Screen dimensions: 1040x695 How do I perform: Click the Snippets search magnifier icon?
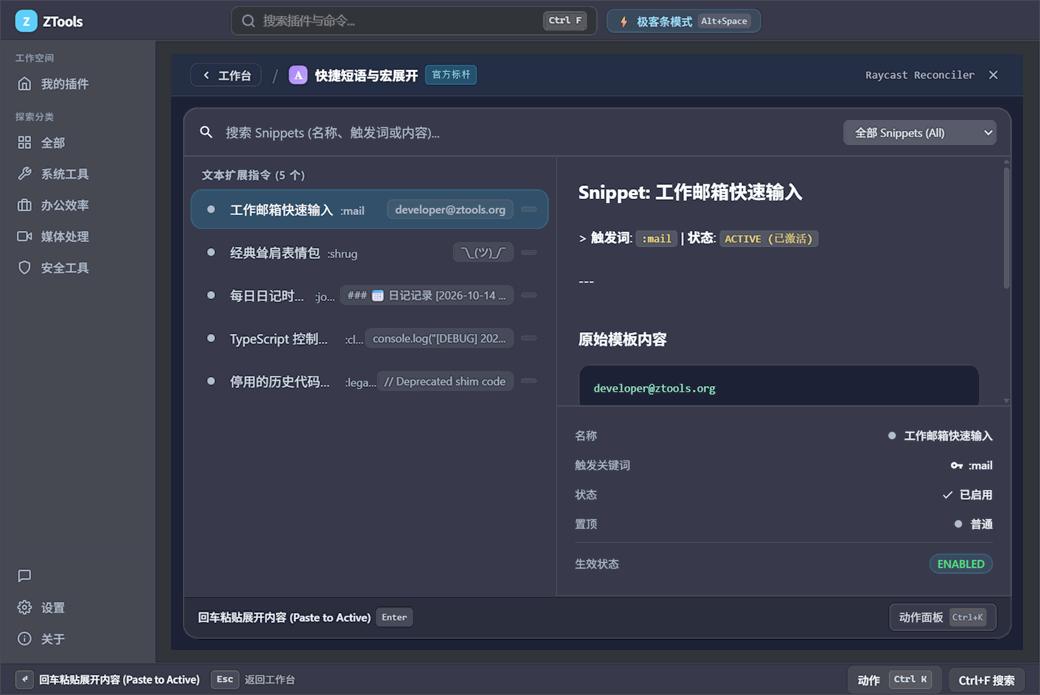coord(206,132)
